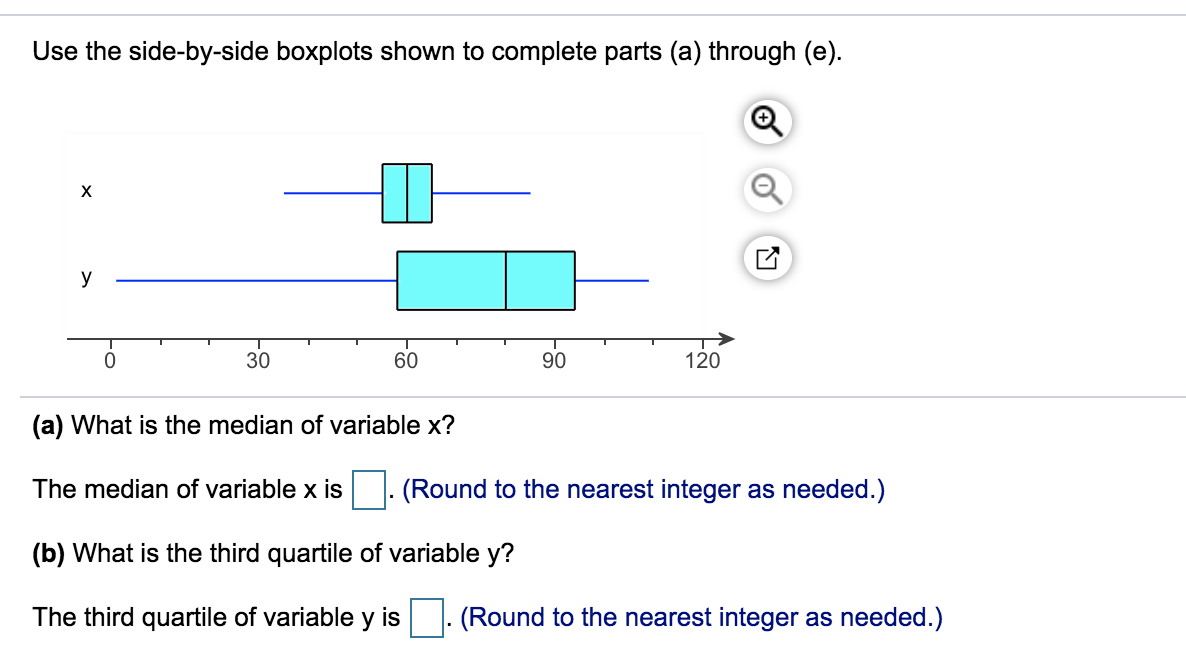Click the median line inside the x boxplot

pyautogui.click(x=407, y=193)
